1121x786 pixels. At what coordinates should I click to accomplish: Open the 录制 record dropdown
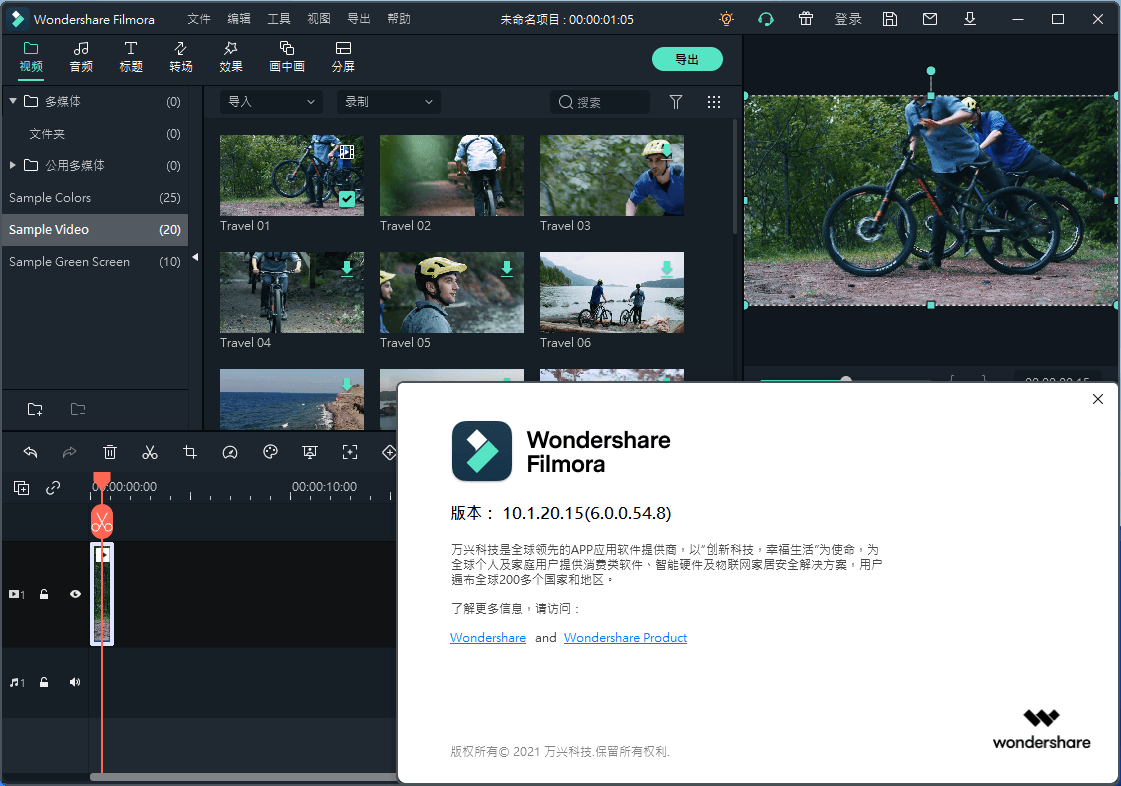point(388,102)
